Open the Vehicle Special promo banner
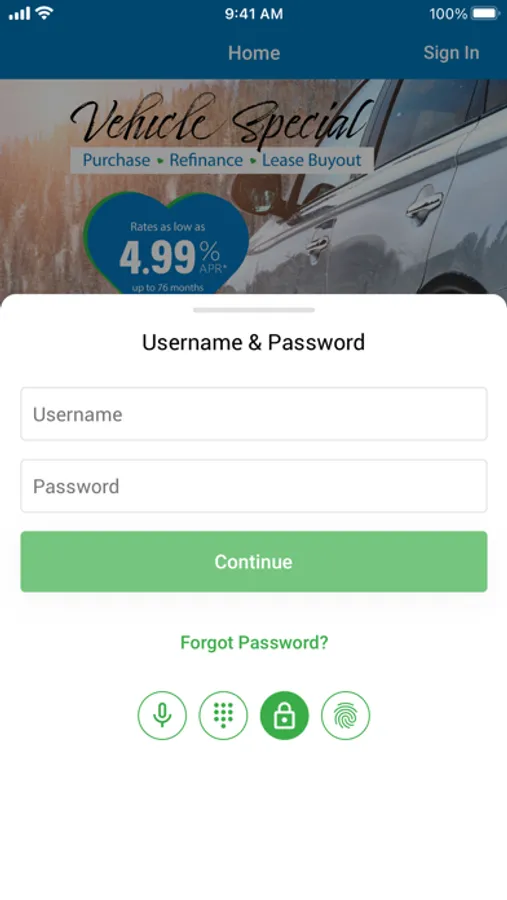Screen dimensions: 507x900 tap(254, 187)
